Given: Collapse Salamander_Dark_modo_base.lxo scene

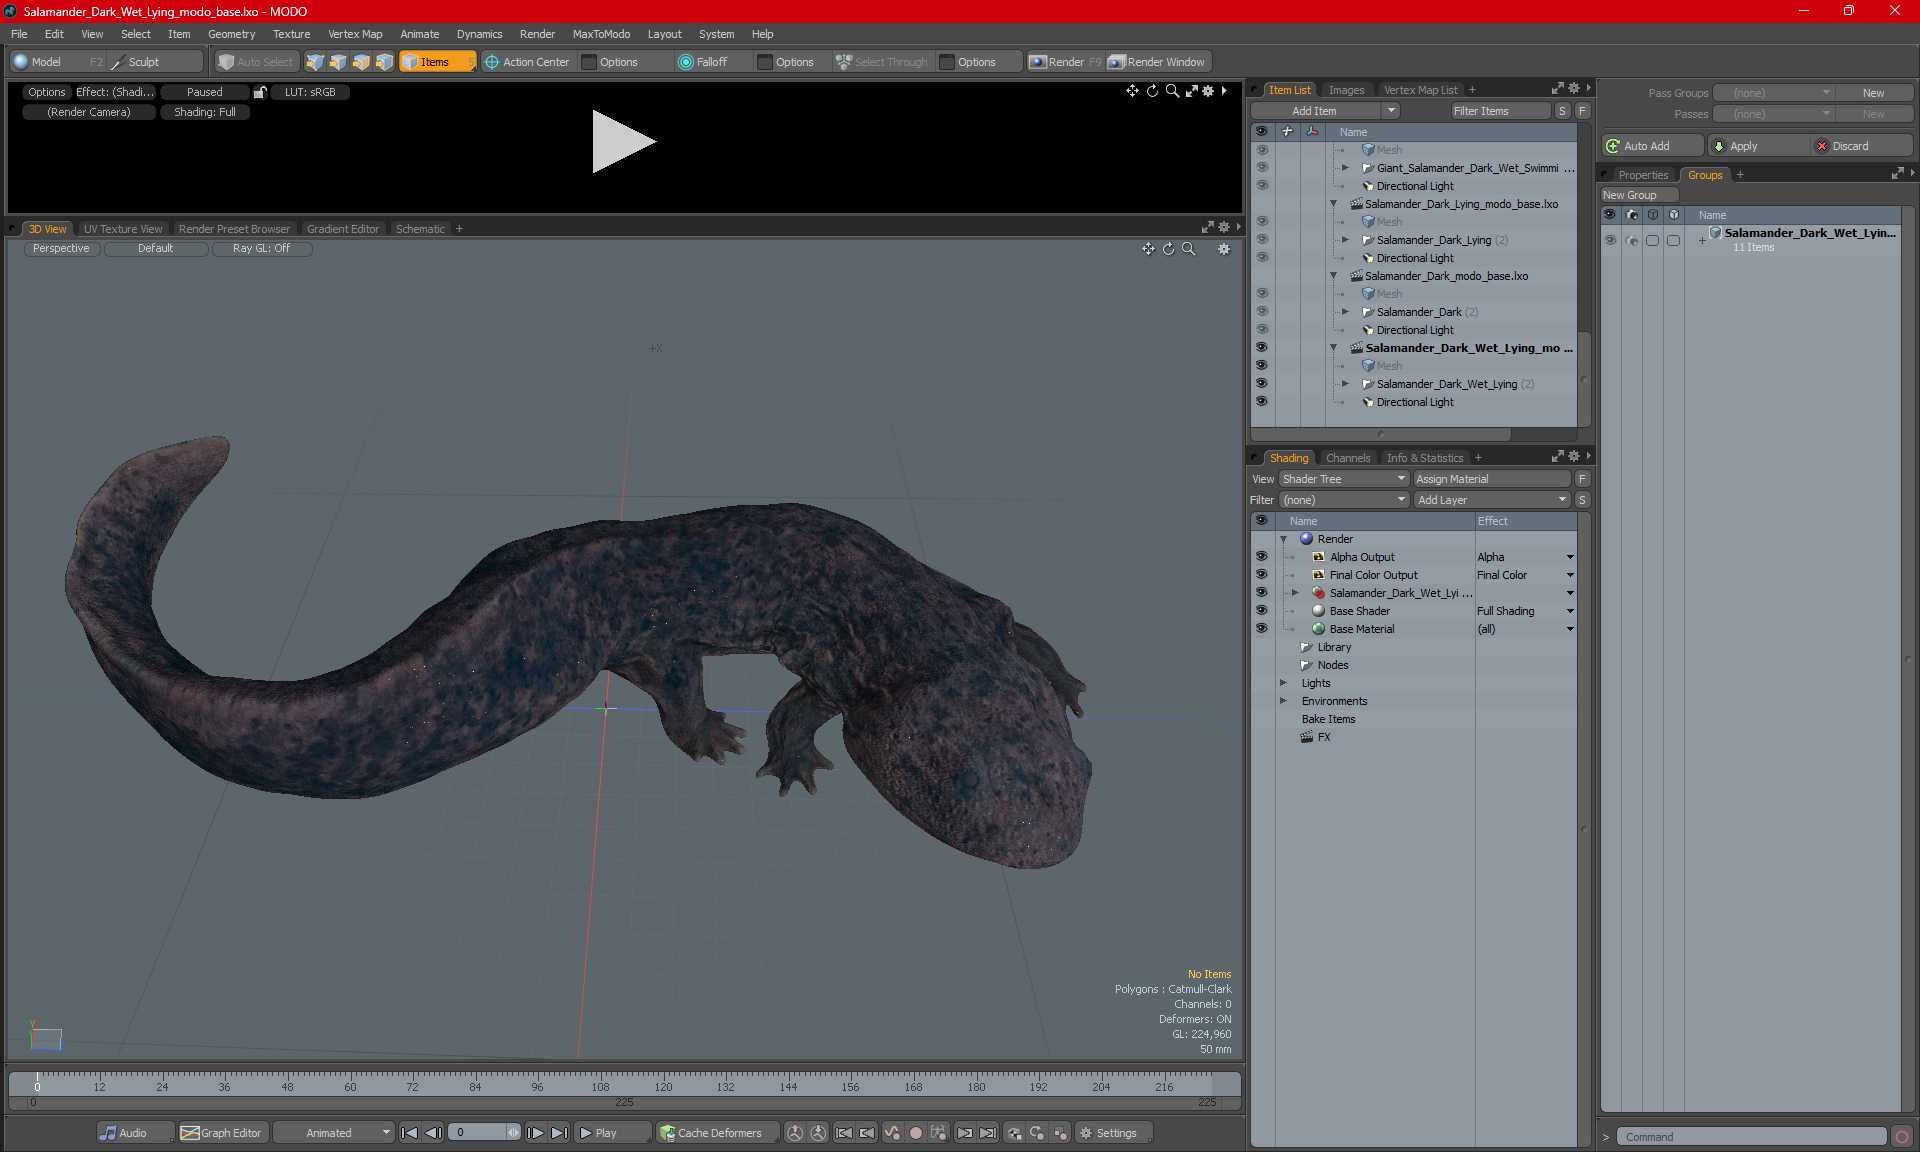Looking at the screenshot, I should click(x=1333, y=276).
